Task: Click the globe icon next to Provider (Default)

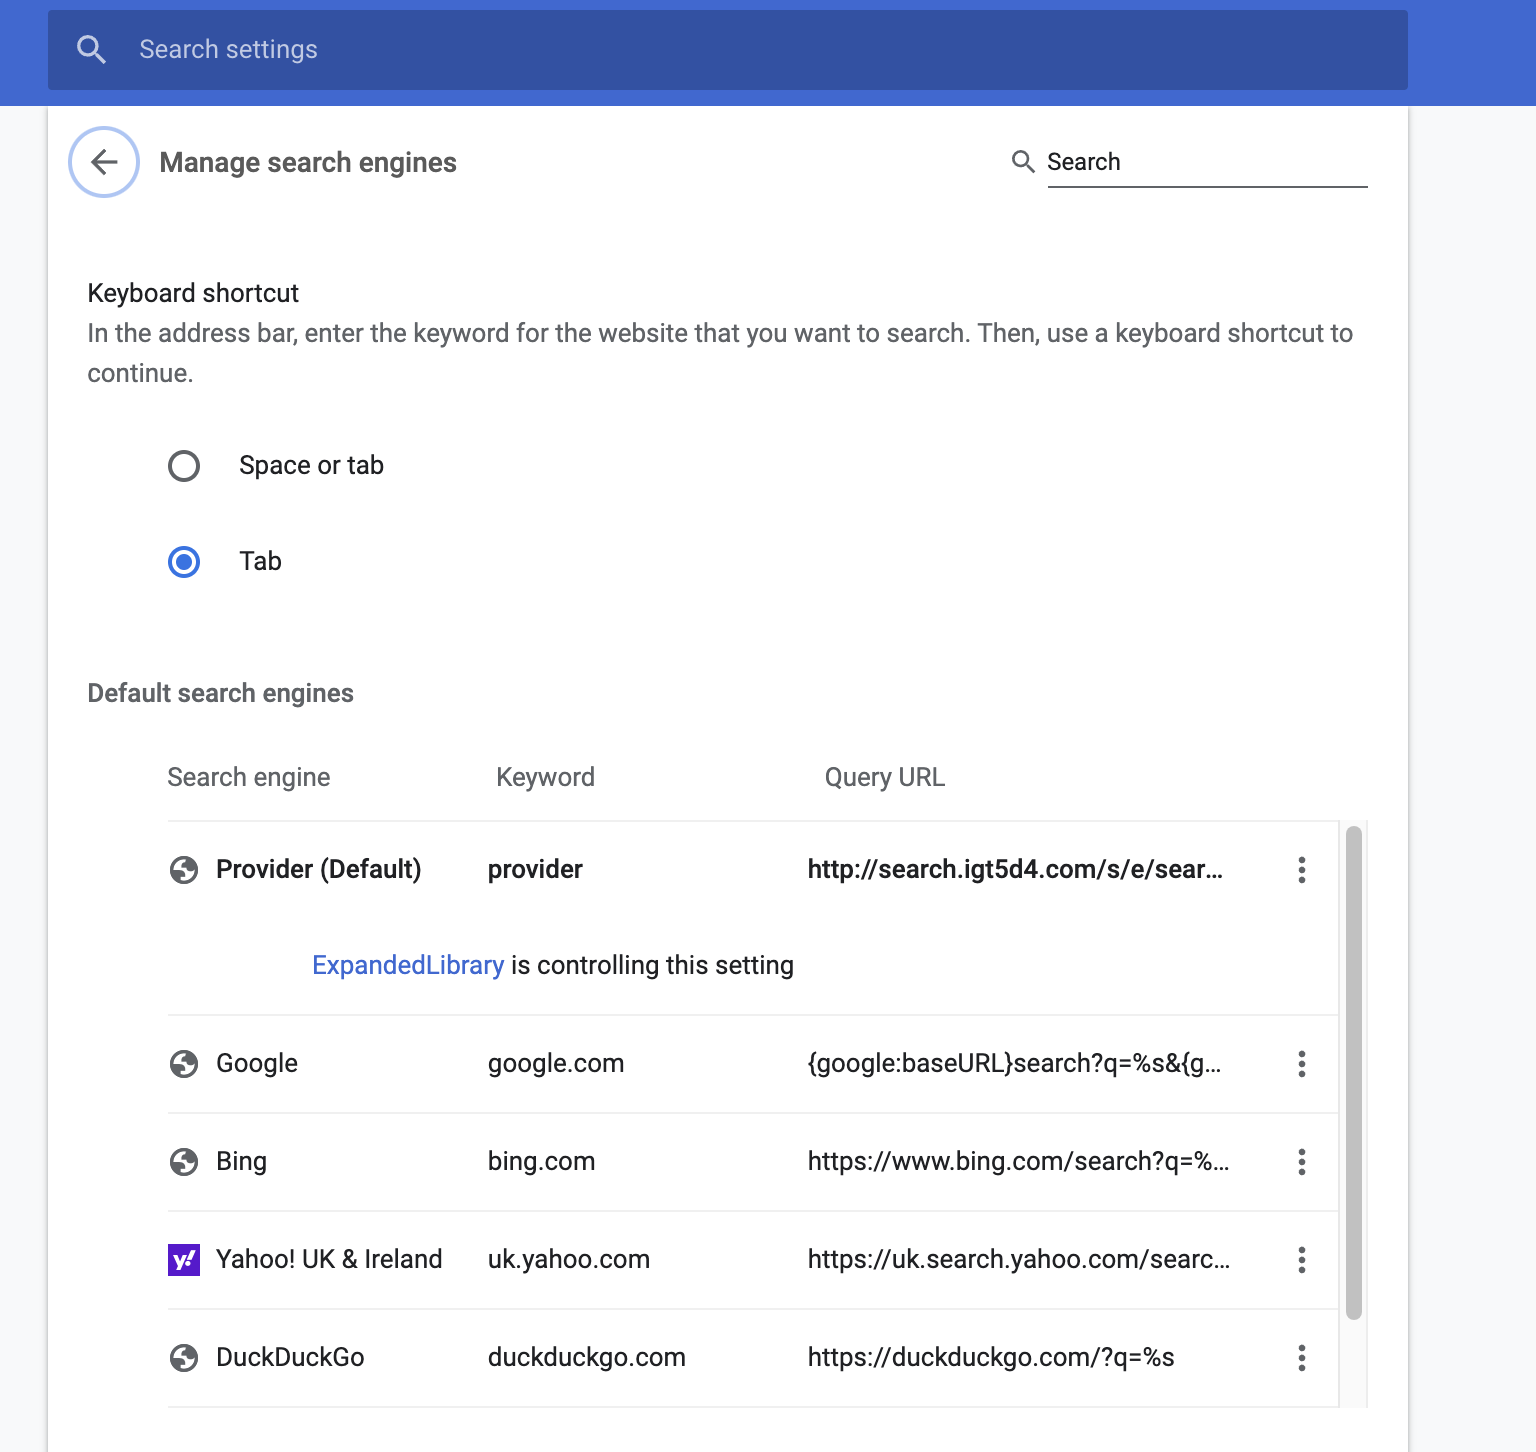Action: click(184, 870)
